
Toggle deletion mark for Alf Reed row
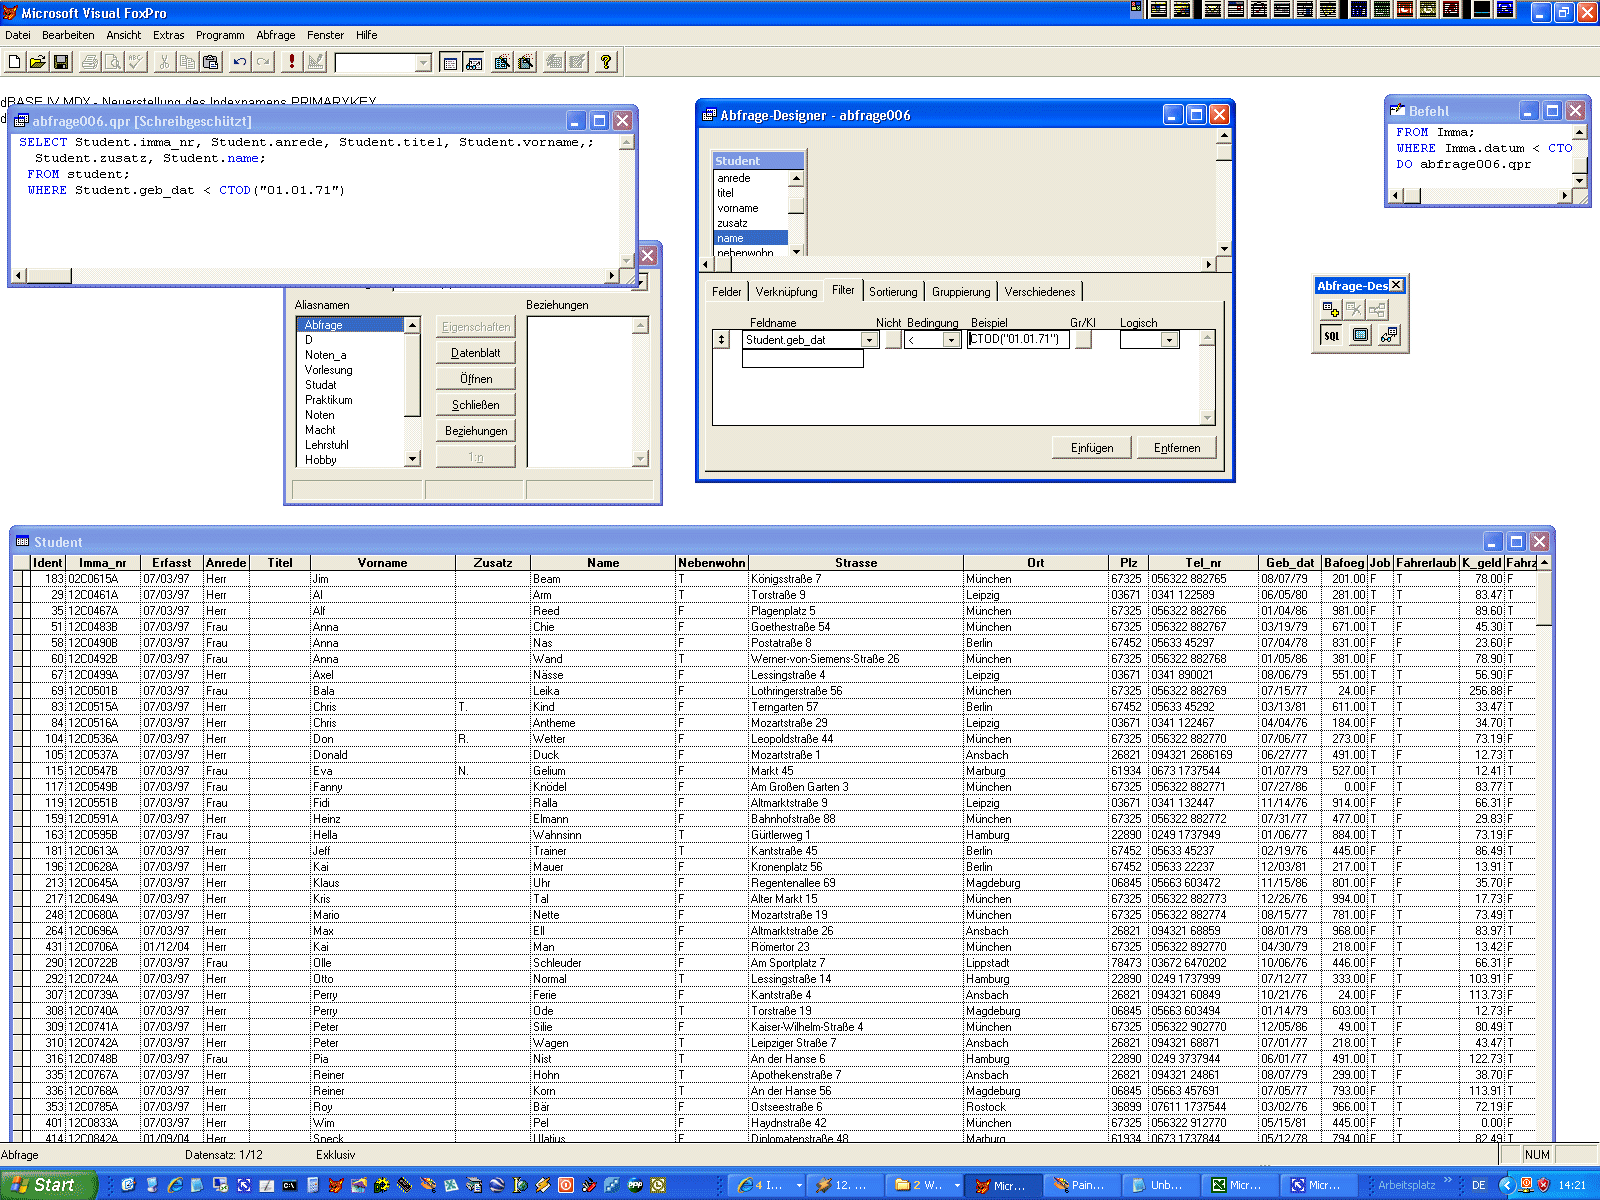(x=26, y=611)
